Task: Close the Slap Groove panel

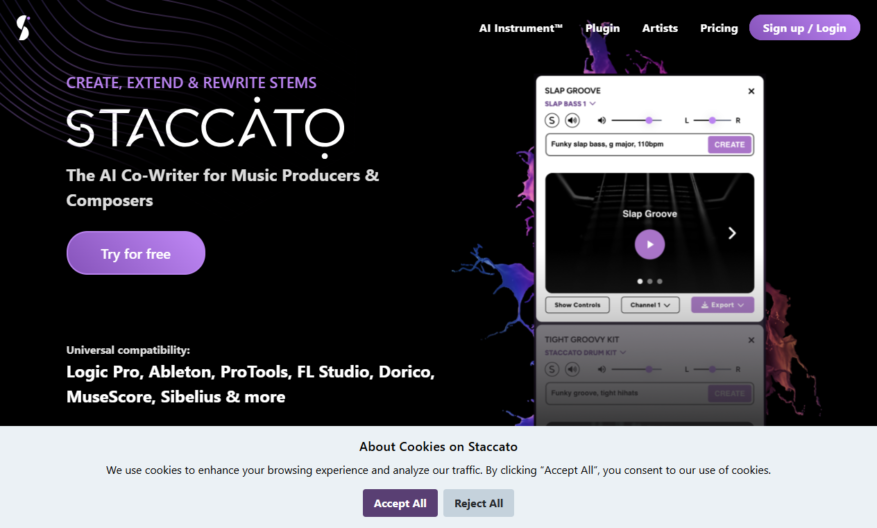Action: point(751,91)
